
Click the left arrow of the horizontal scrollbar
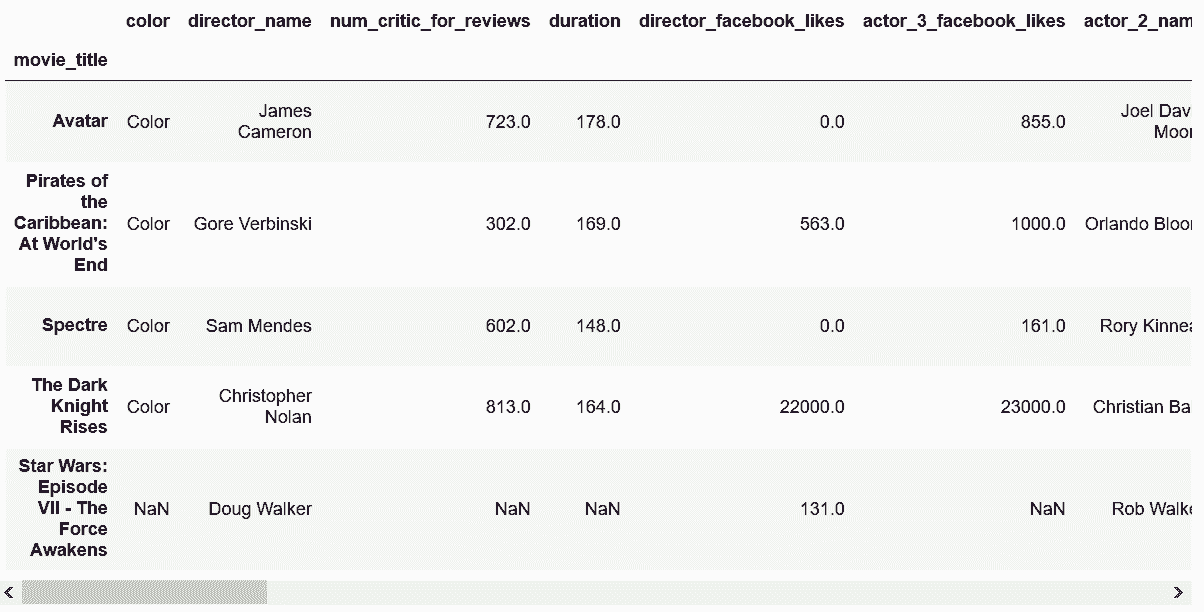(9, 592)
